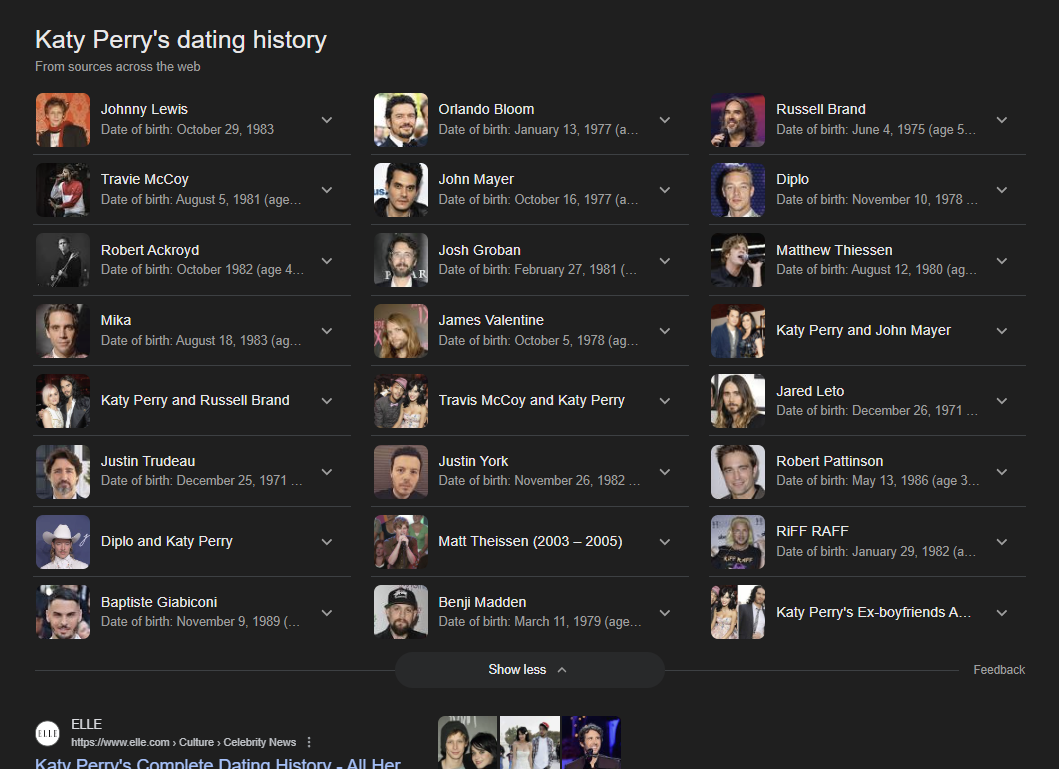
Task: Click Robert Ackroyd thumbnail photo
Action: pos(63,261)
